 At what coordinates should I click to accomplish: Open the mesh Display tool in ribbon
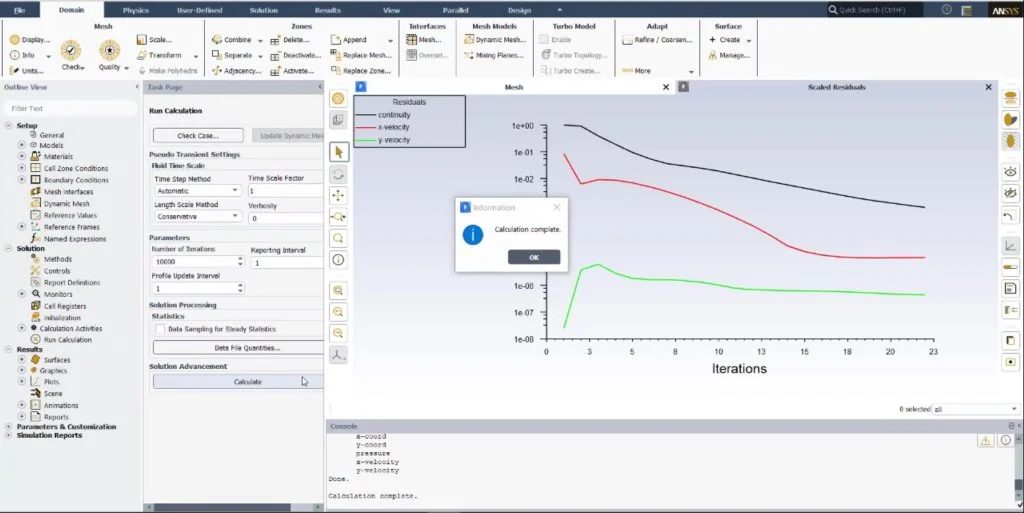(29, 40)
